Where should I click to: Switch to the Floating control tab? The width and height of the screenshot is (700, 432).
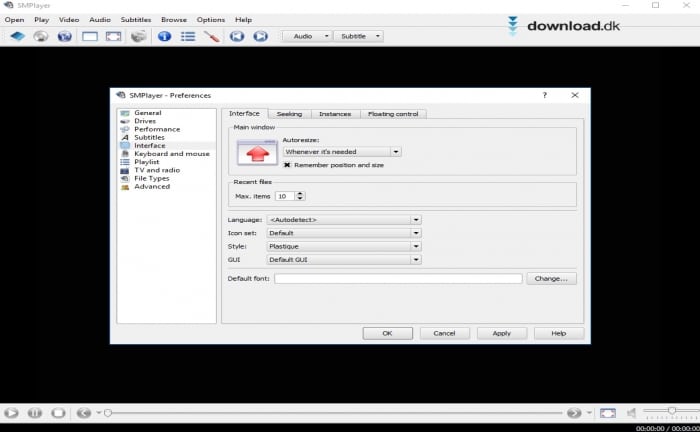[393, 114]
